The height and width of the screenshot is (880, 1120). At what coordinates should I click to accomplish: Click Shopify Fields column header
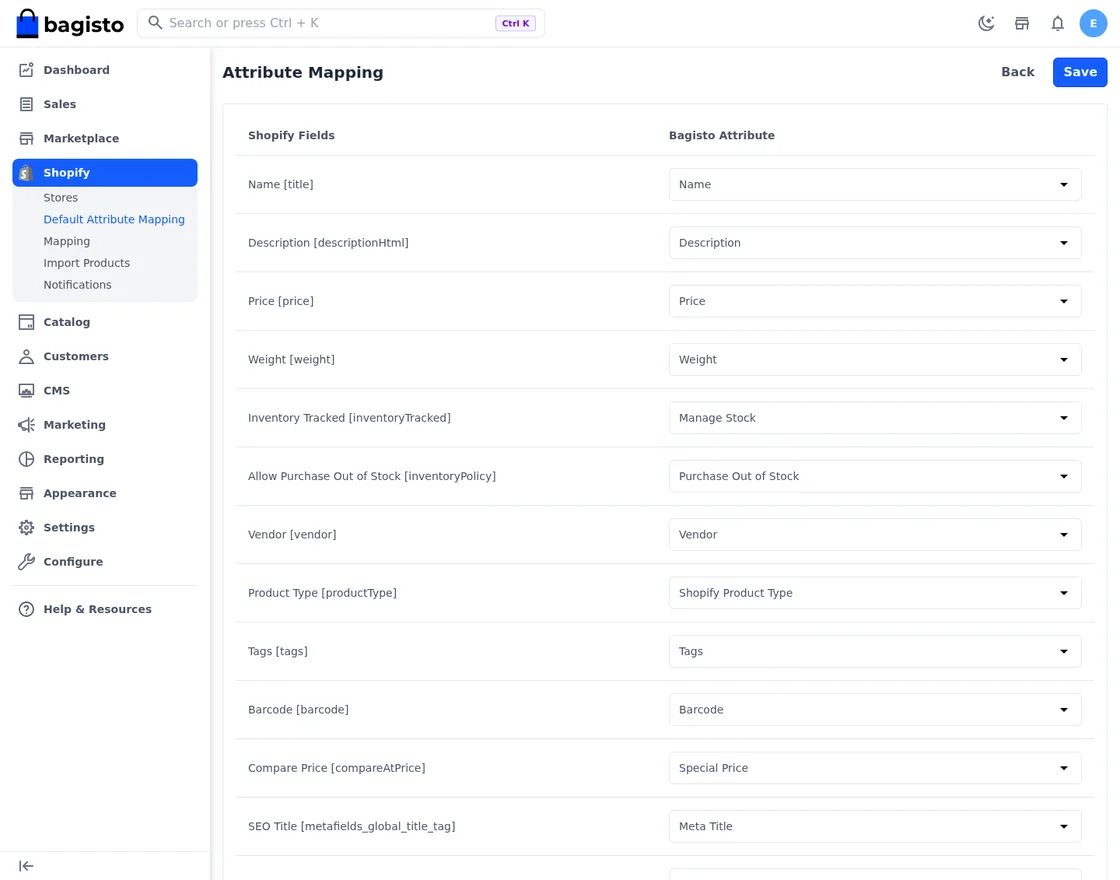(x=291, y=136)
